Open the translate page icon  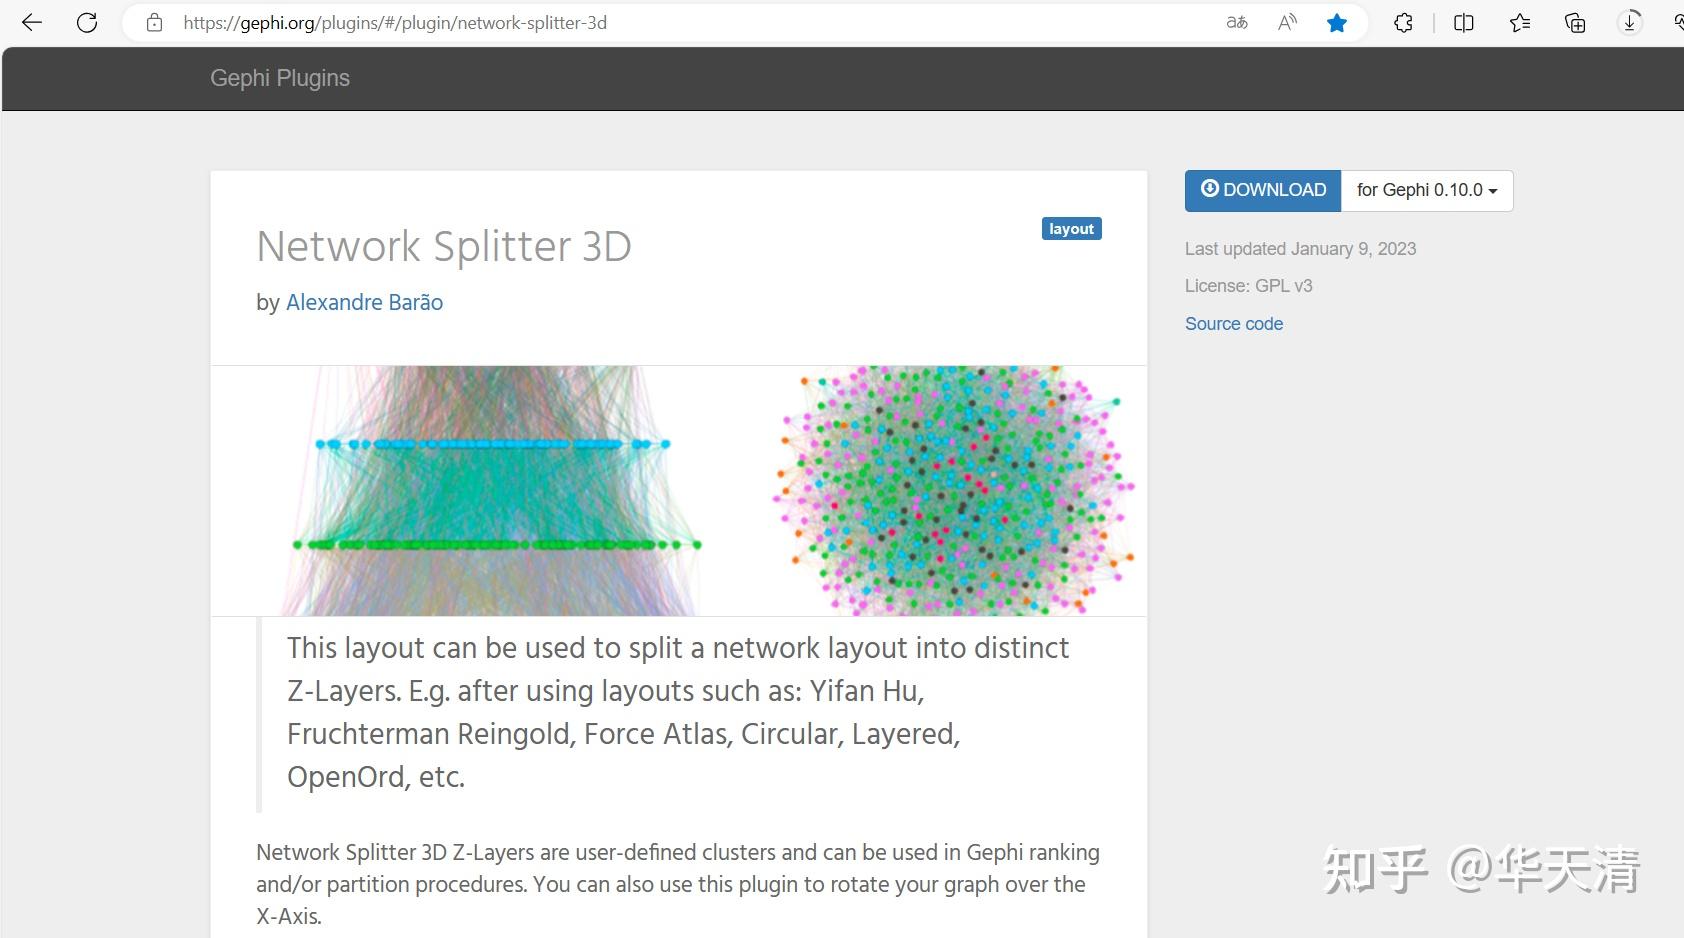point(1237,23)
